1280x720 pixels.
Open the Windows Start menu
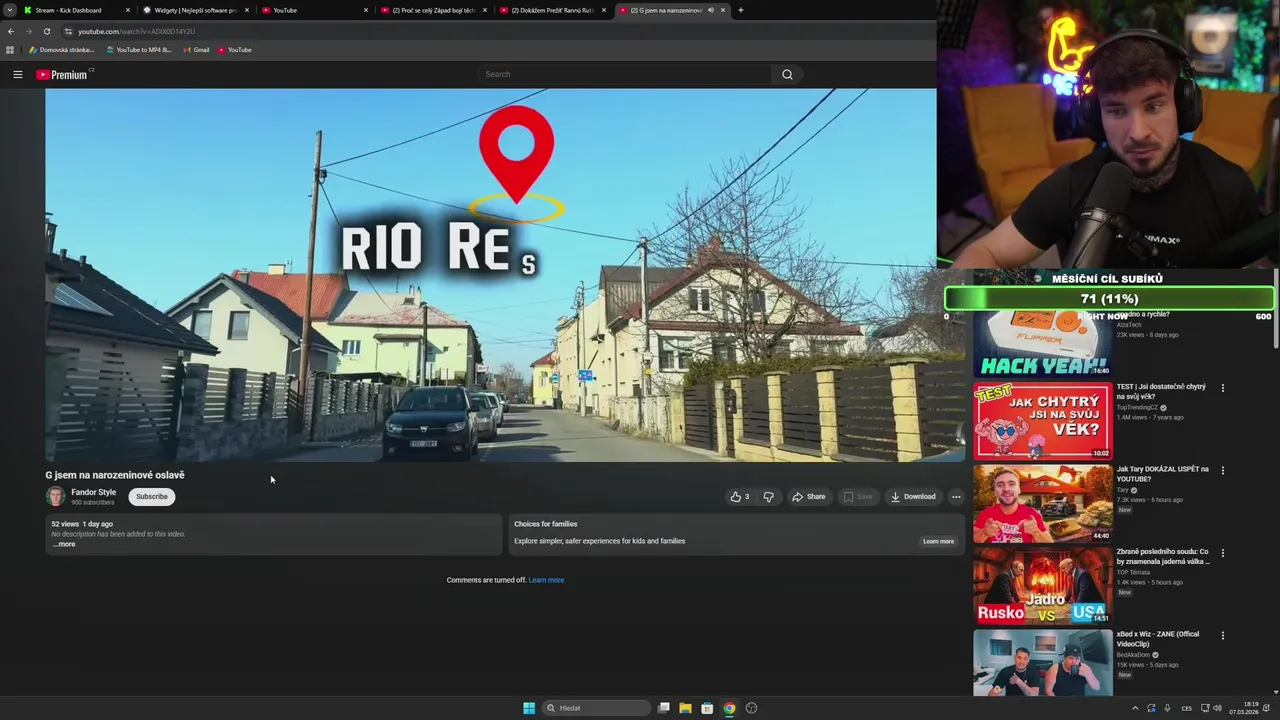529,708
